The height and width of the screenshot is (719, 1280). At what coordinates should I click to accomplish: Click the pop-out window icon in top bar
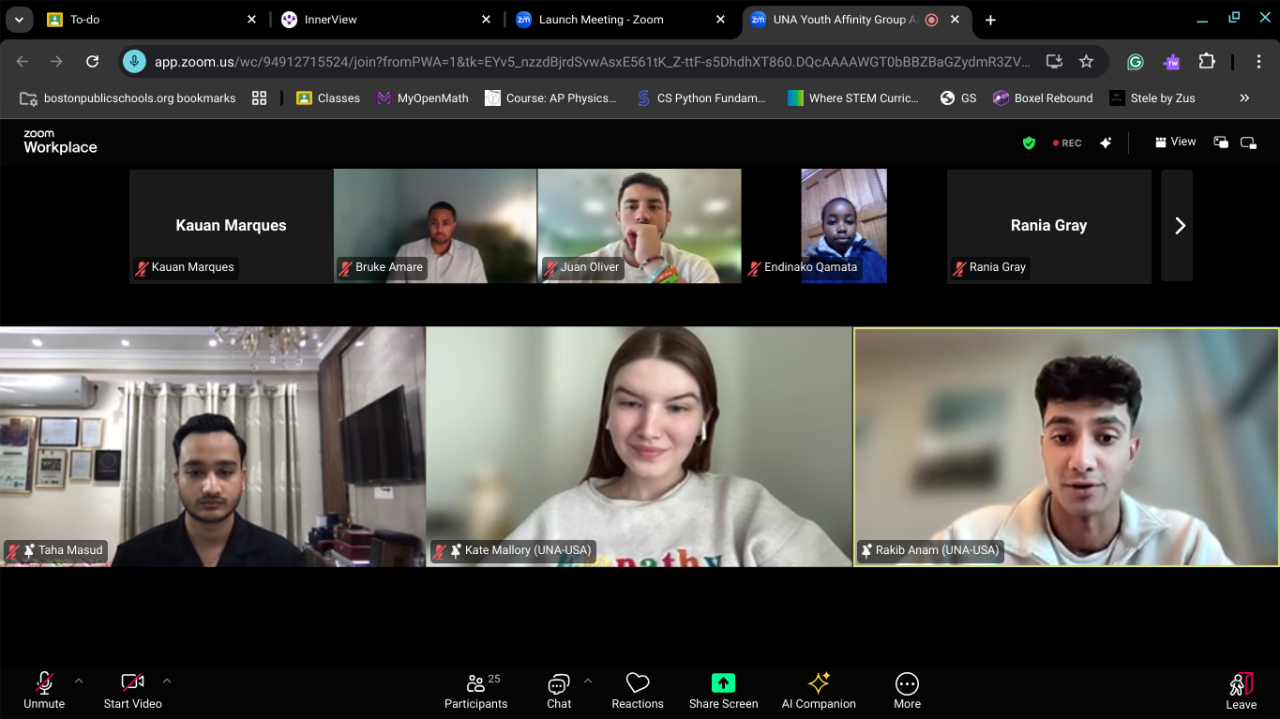1248,142
